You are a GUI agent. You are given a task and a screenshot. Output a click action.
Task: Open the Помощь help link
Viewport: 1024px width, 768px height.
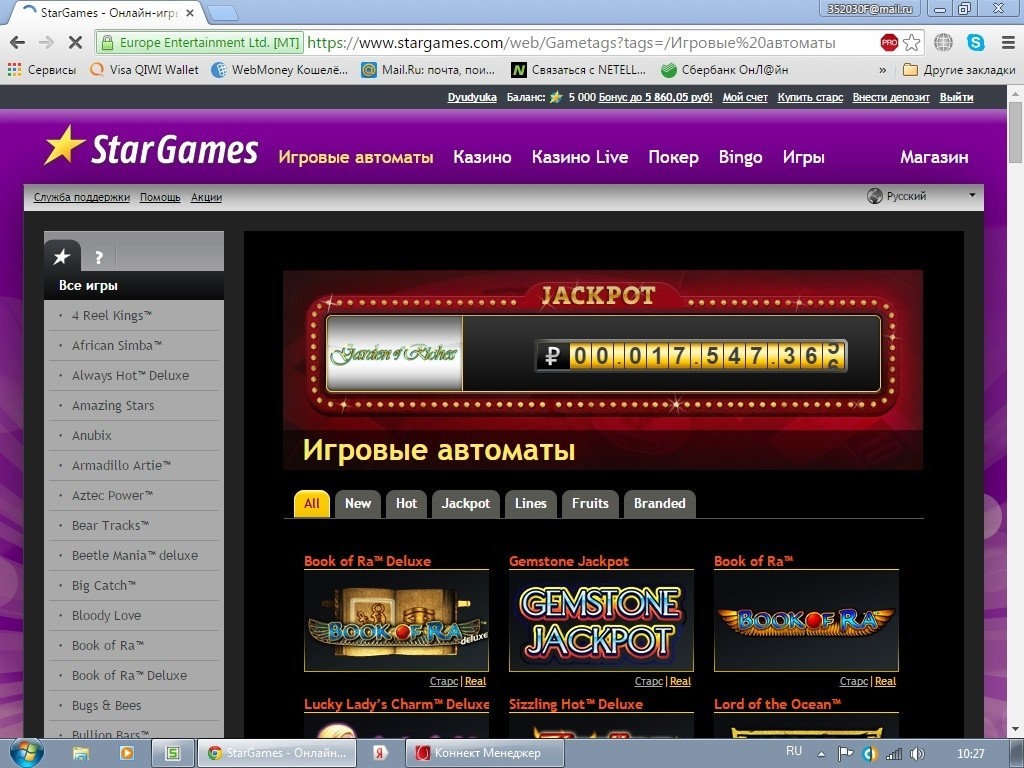(160, 197)
